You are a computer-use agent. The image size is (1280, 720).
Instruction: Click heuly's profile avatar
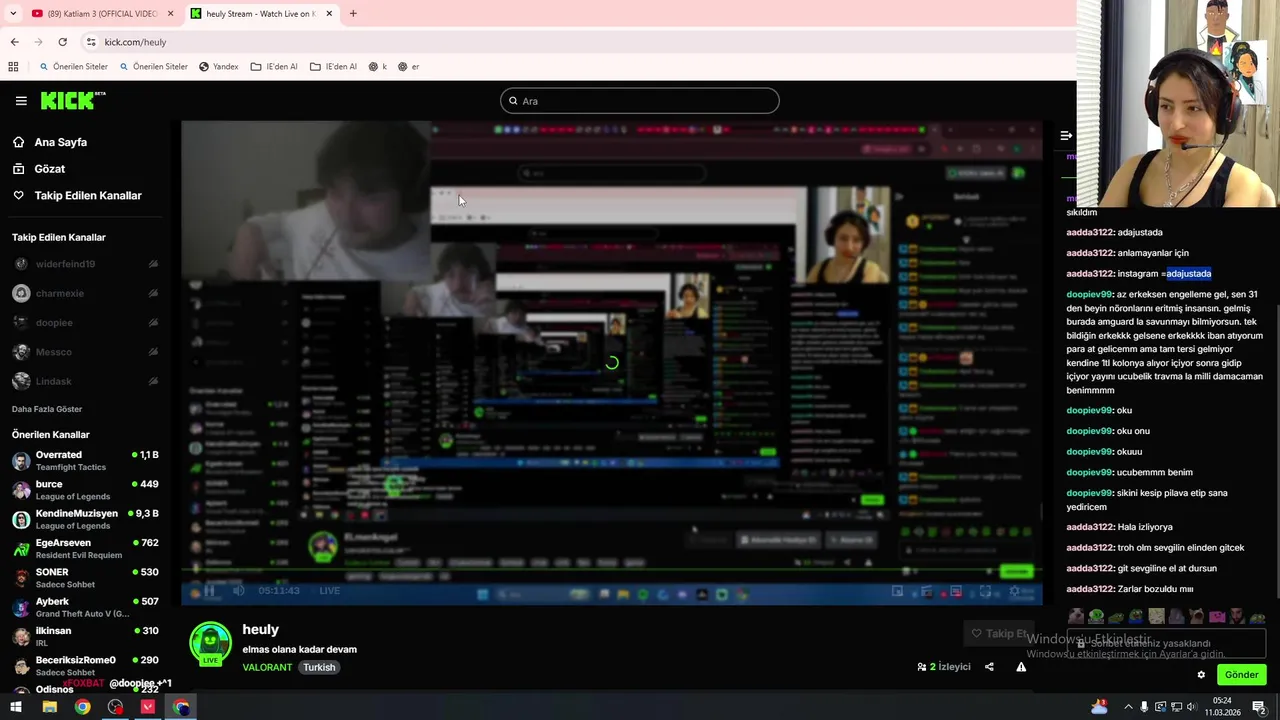click(210, 643)
